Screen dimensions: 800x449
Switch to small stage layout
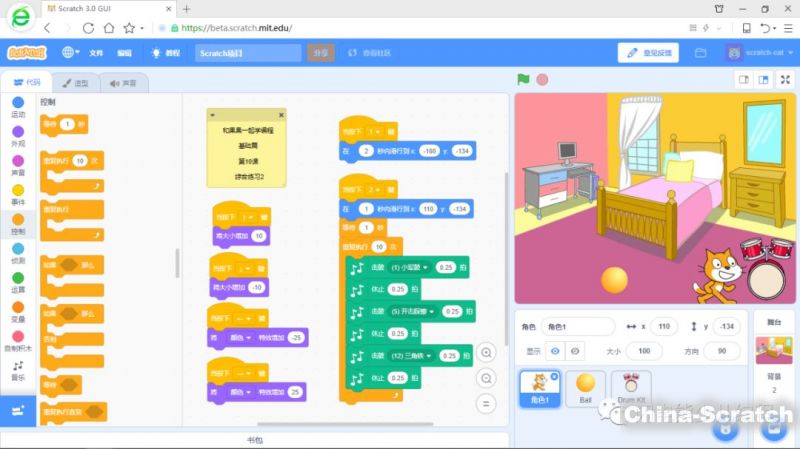pos(743,79)
